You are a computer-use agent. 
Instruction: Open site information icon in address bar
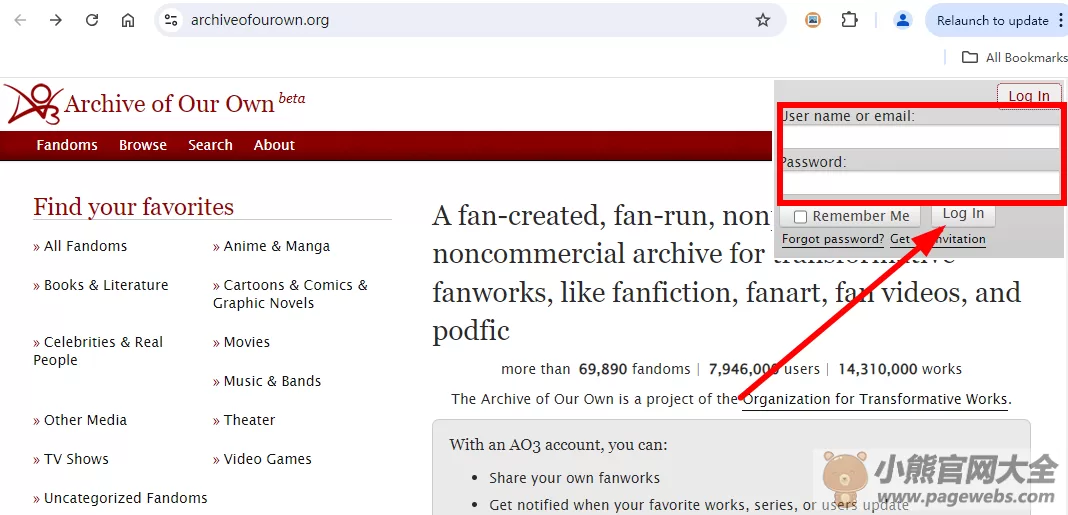171,20
